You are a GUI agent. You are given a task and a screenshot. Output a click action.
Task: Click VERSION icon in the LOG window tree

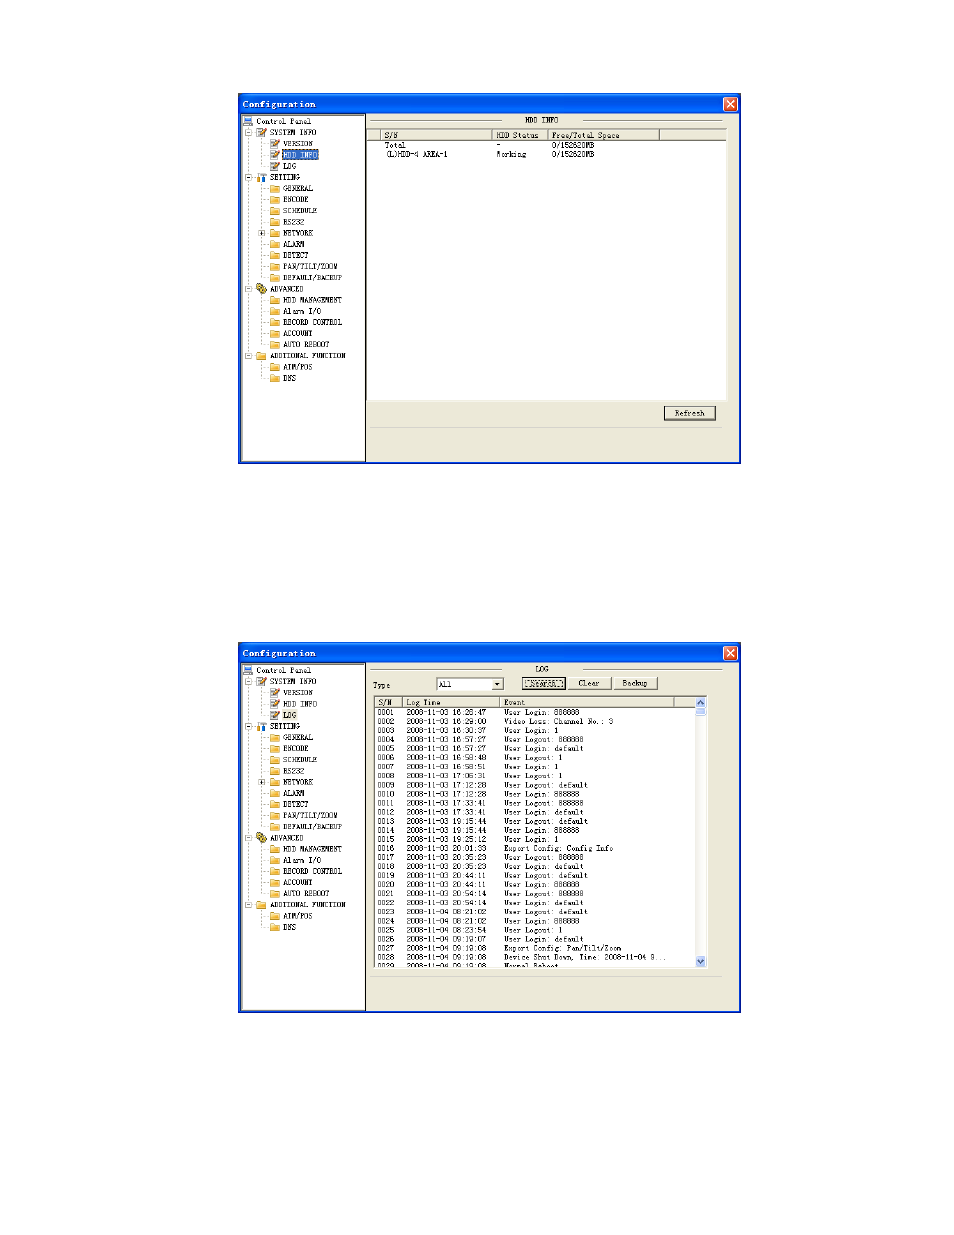coord(275,693)
